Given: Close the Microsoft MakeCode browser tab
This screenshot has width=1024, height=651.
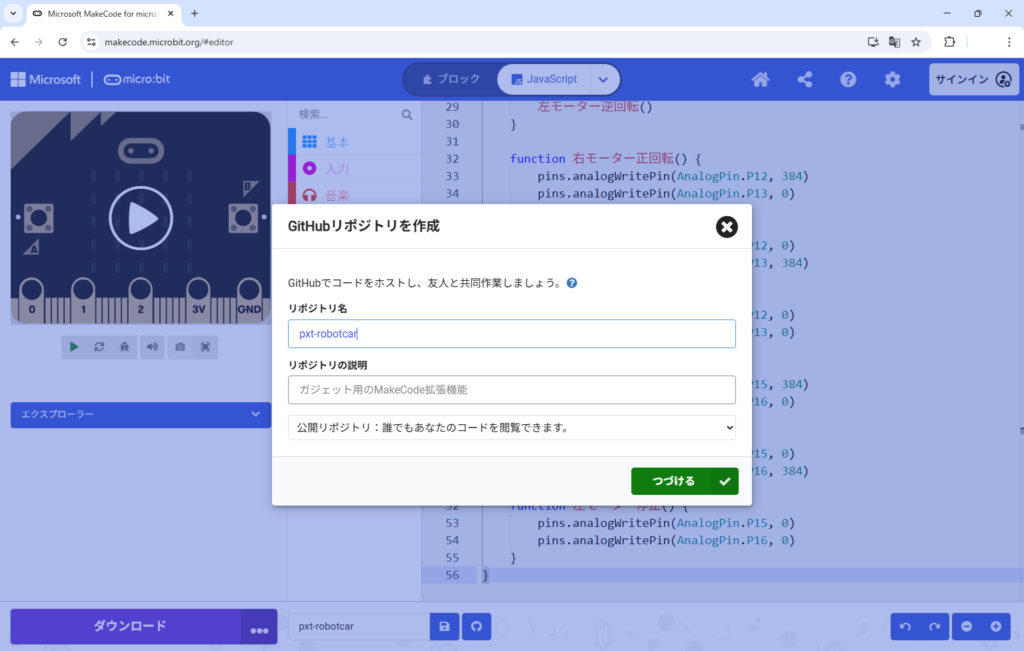Looking at the screenshot, I should point(170,13).
